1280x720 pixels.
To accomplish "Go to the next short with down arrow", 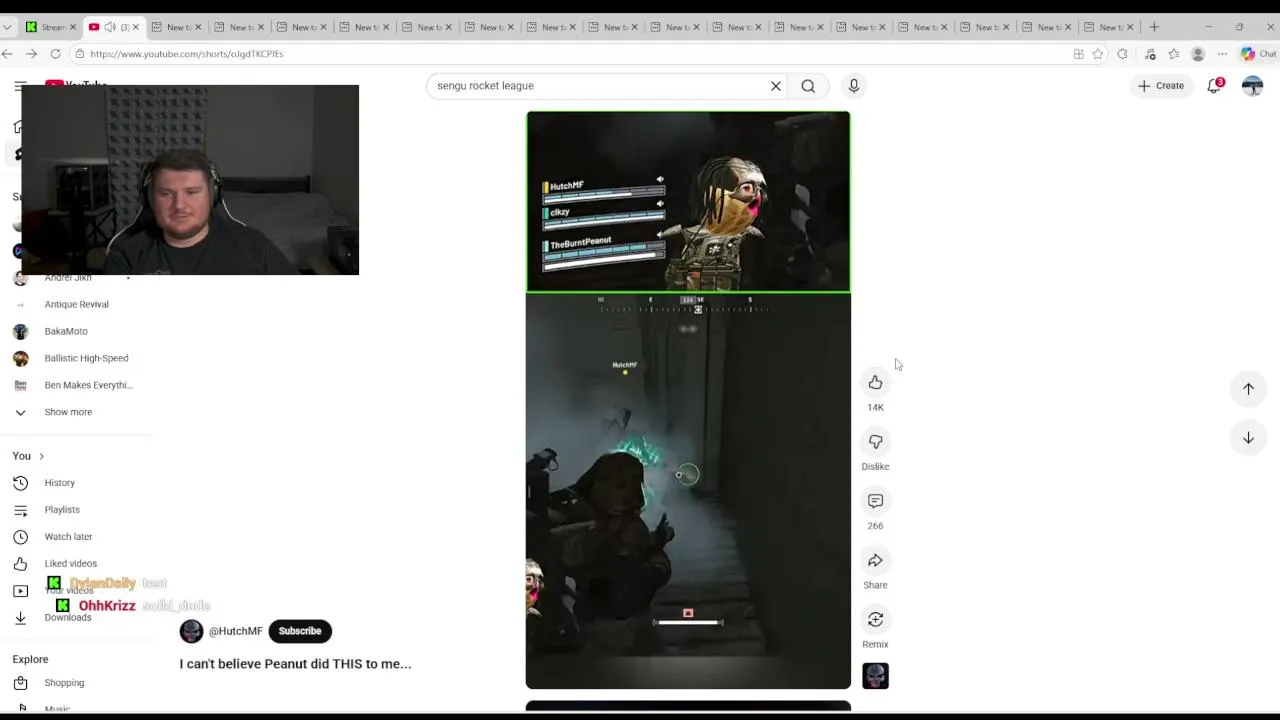I will (x=1248, y=438).
